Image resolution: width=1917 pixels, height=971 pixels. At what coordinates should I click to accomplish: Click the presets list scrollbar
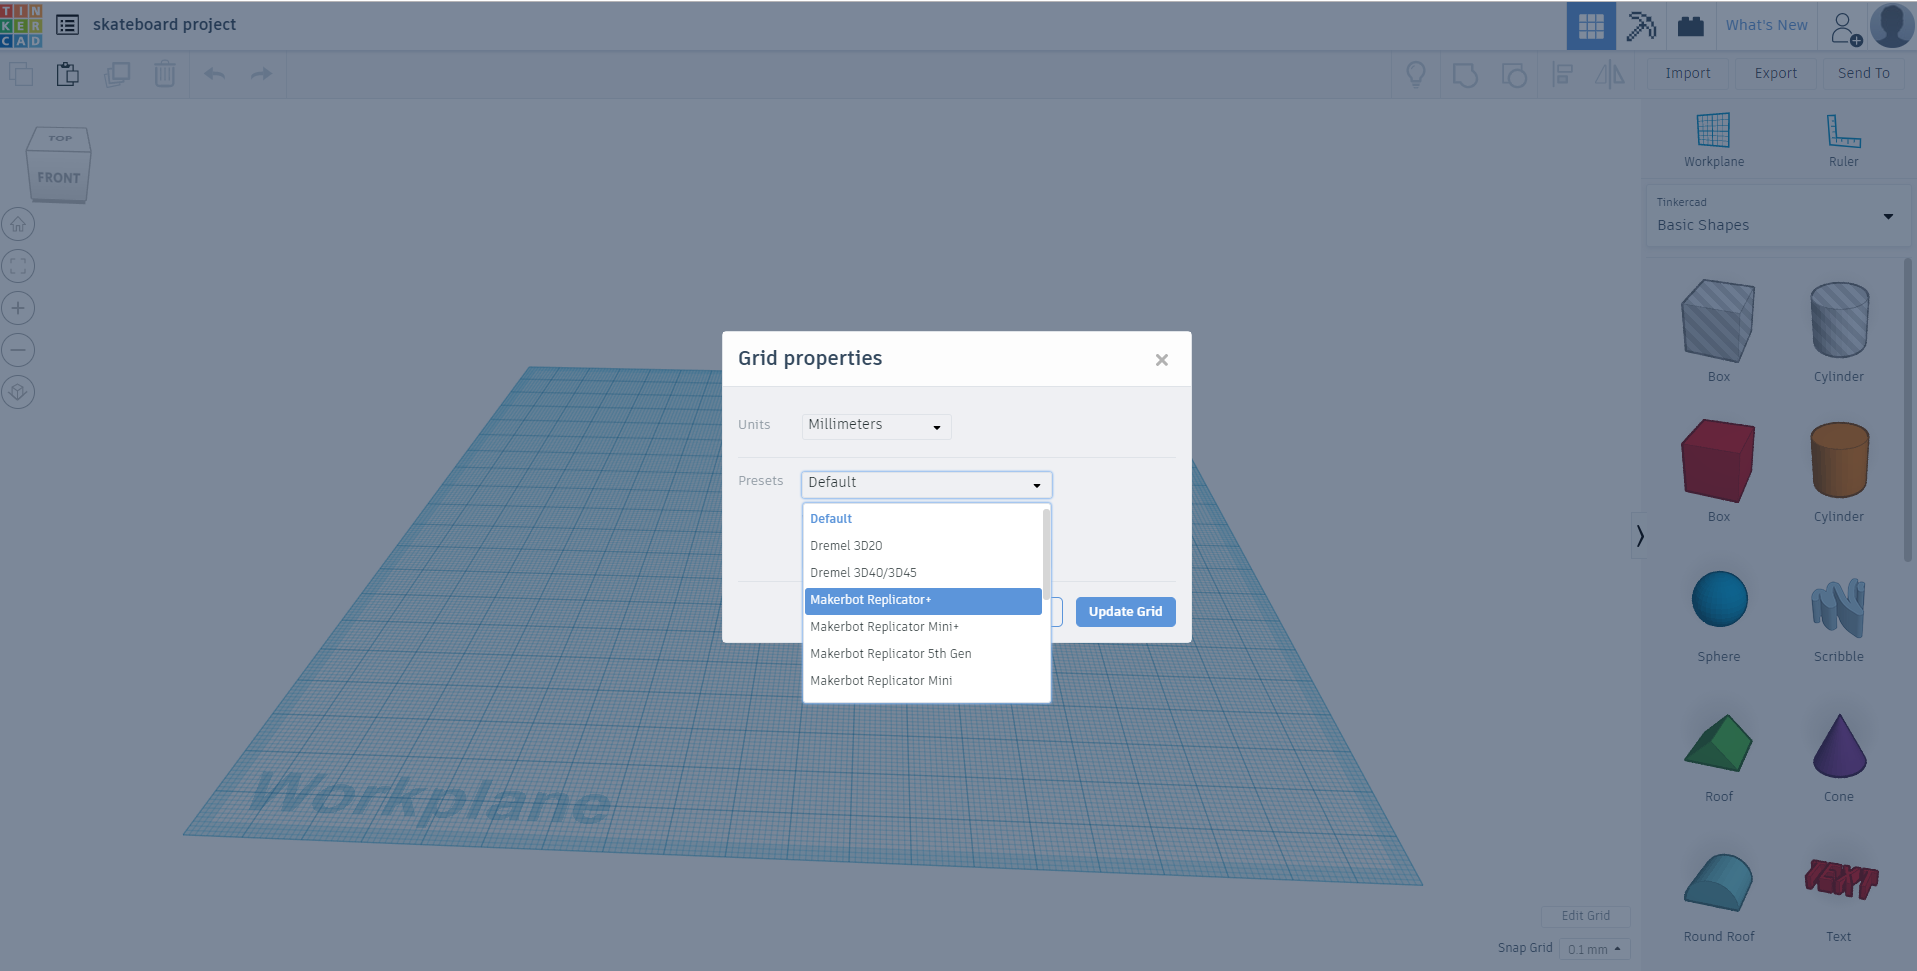click(1046, 555)
